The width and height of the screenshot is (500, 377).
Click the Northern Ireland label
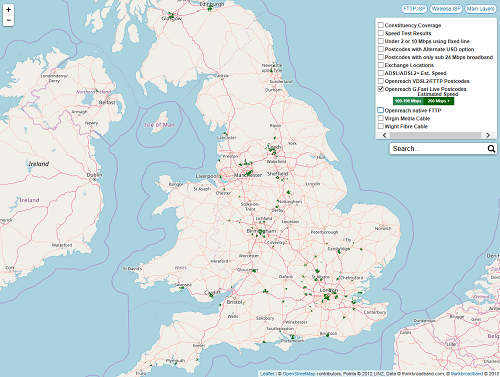click(94, 92)
